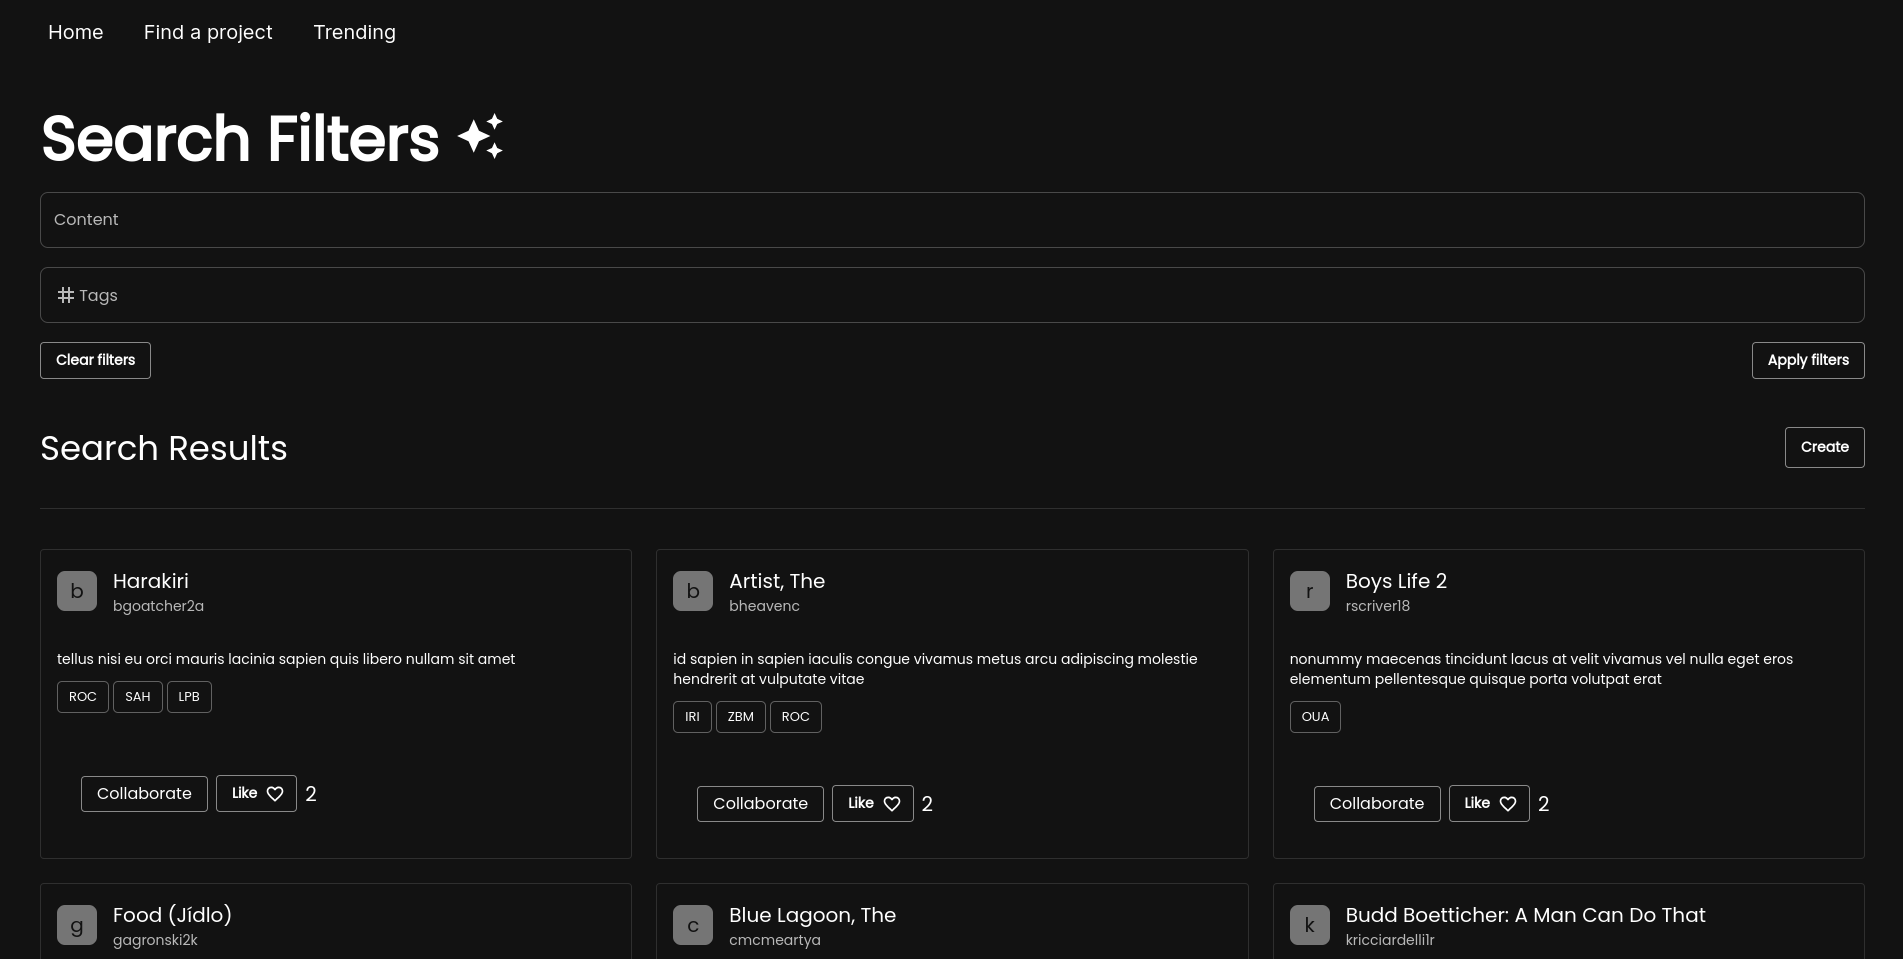Click the 'c' avatar on Blue Lagoon card
Viewport: 1903px width, 959px height.
[x=693, y=925]
